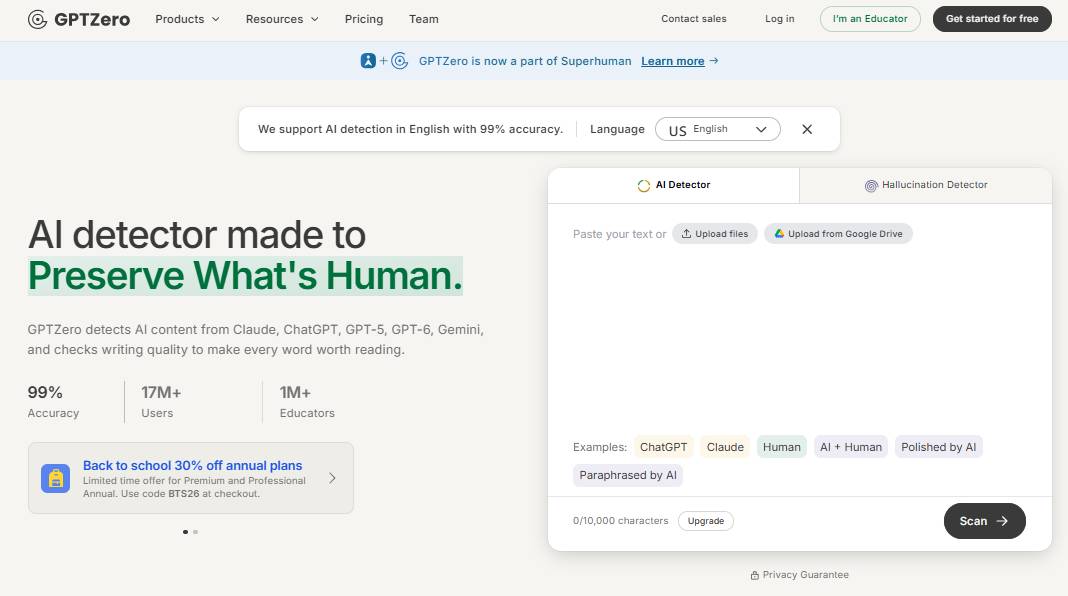The width and height of the screenshot is (1068, 596).
Task: Click the GPTZero brand name text
Action: 92,19
